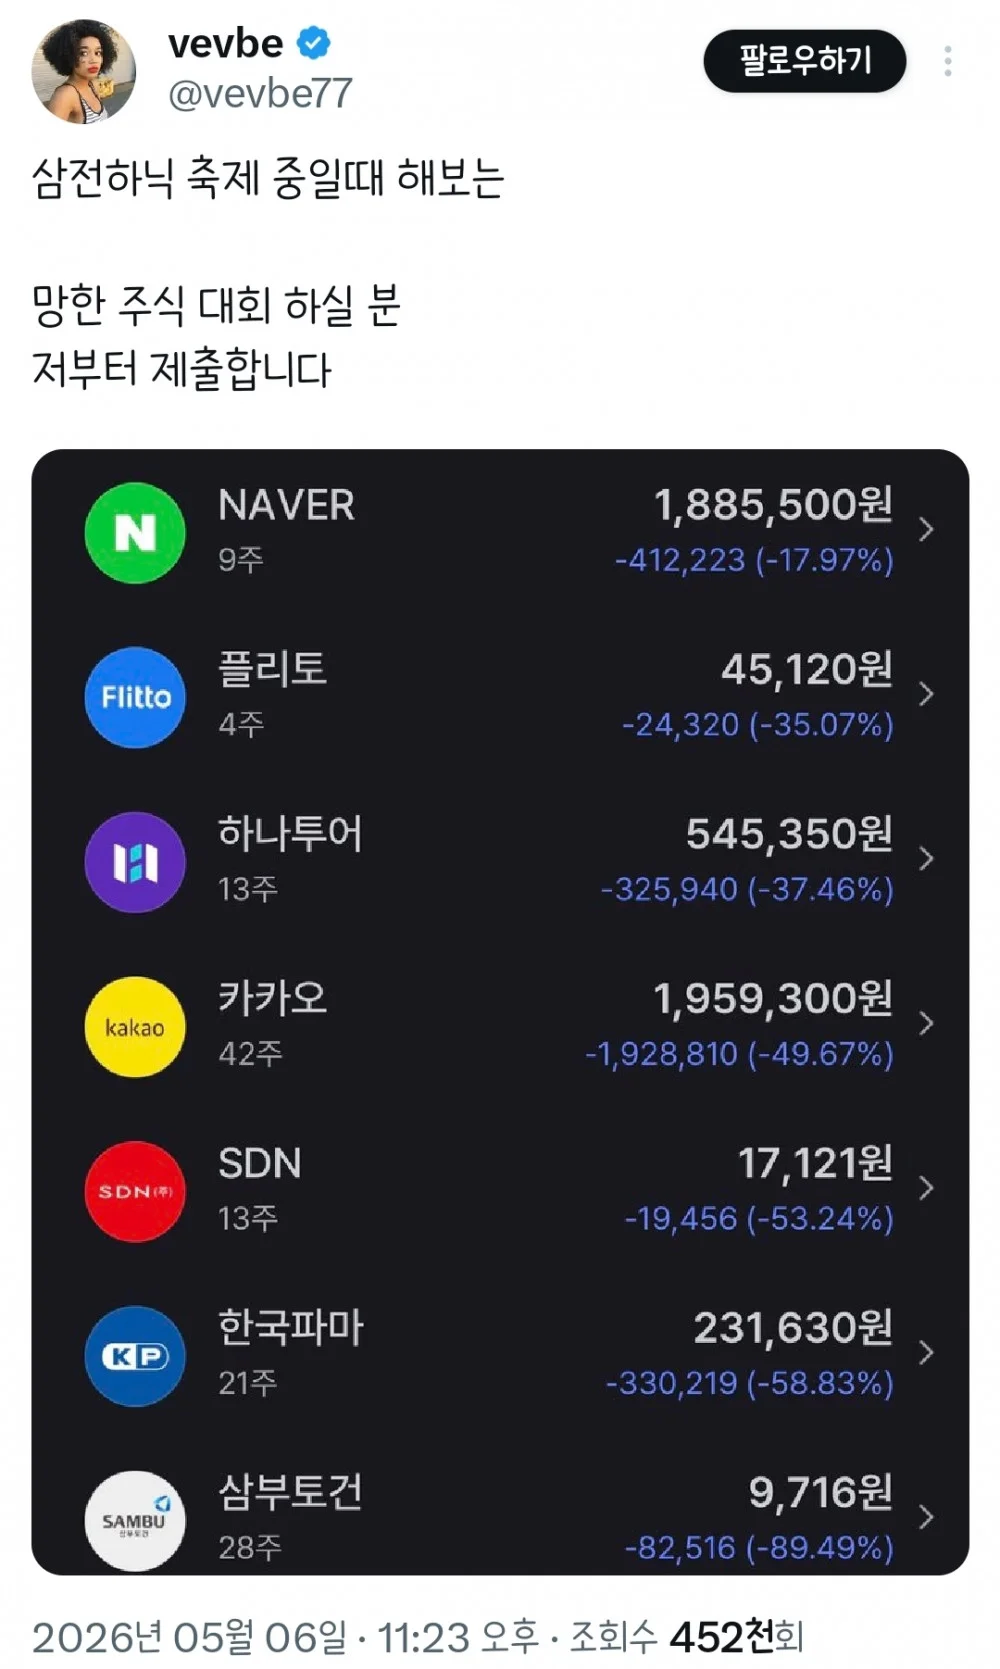Click the yellow kakao logo icon
Viewport: 1000px width, 1669px height.
tap(135, 1027)
